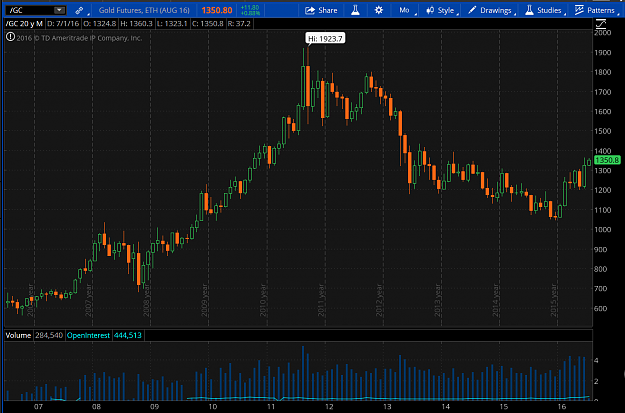Click the L: 1323.1 low value
The width and height of the screenshot is (625, 413).
click(x=172, y=24)
